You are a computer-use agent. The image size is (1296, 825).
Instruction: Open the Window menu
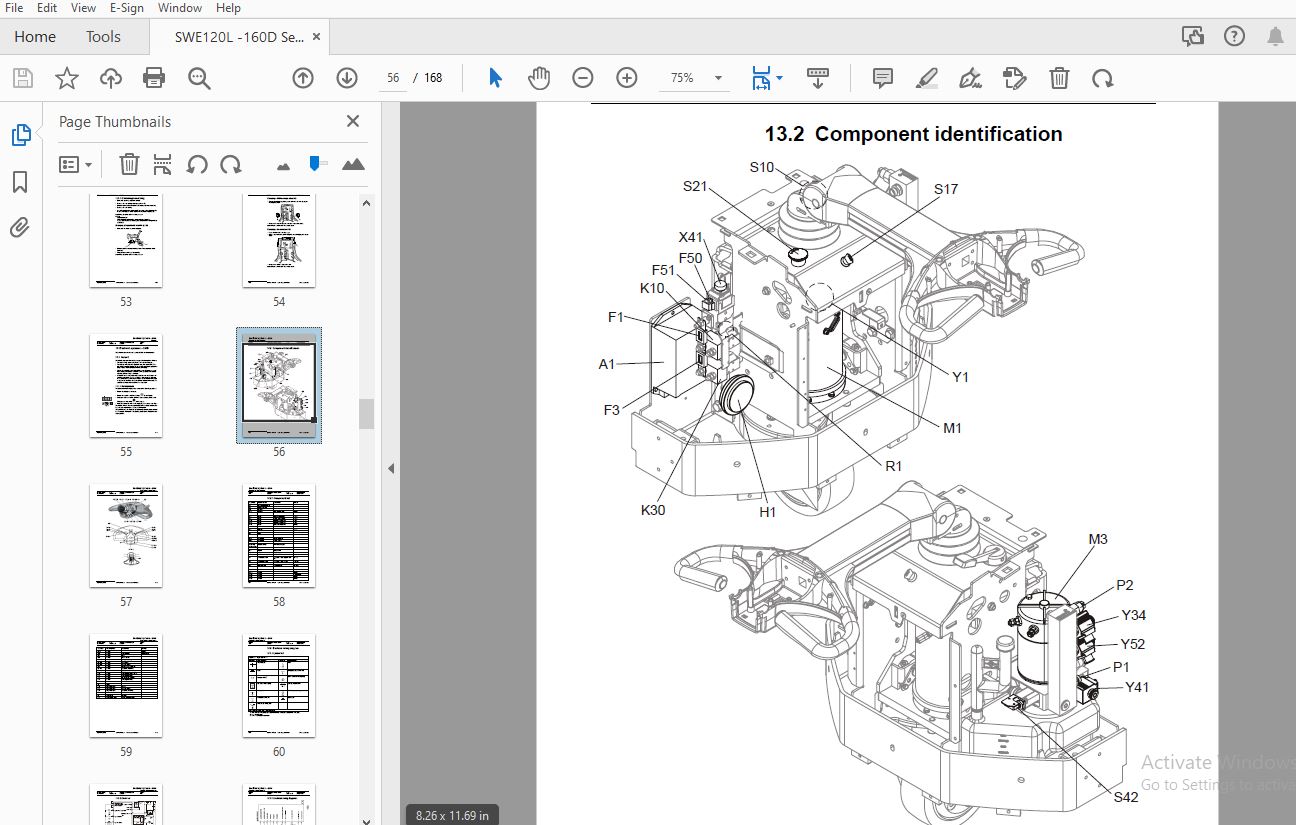point(180,8)
